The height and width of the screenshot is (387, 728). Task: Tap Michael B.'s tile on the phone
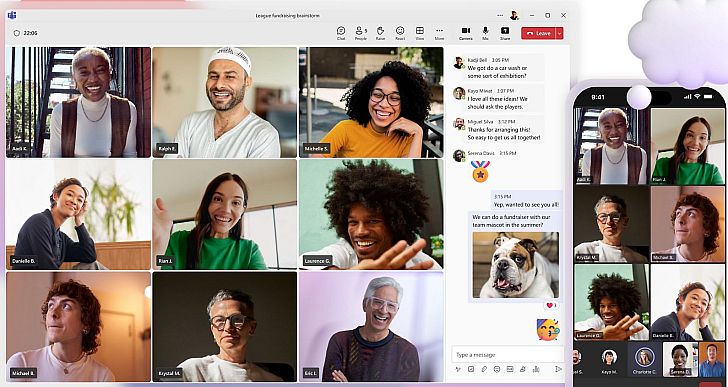(x=688, y=225)
